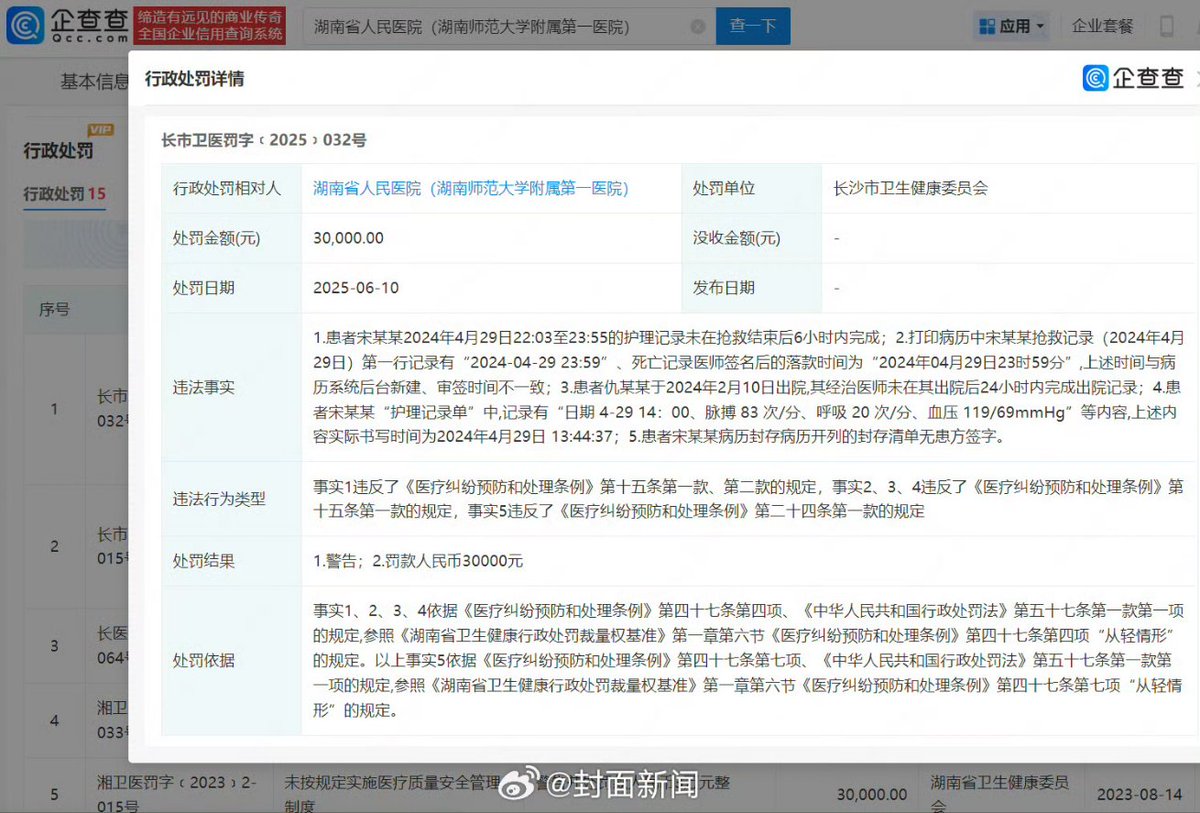1200x813 pixels.
Task: Click the 处罚金额(元) label
Action: point(217,238)
